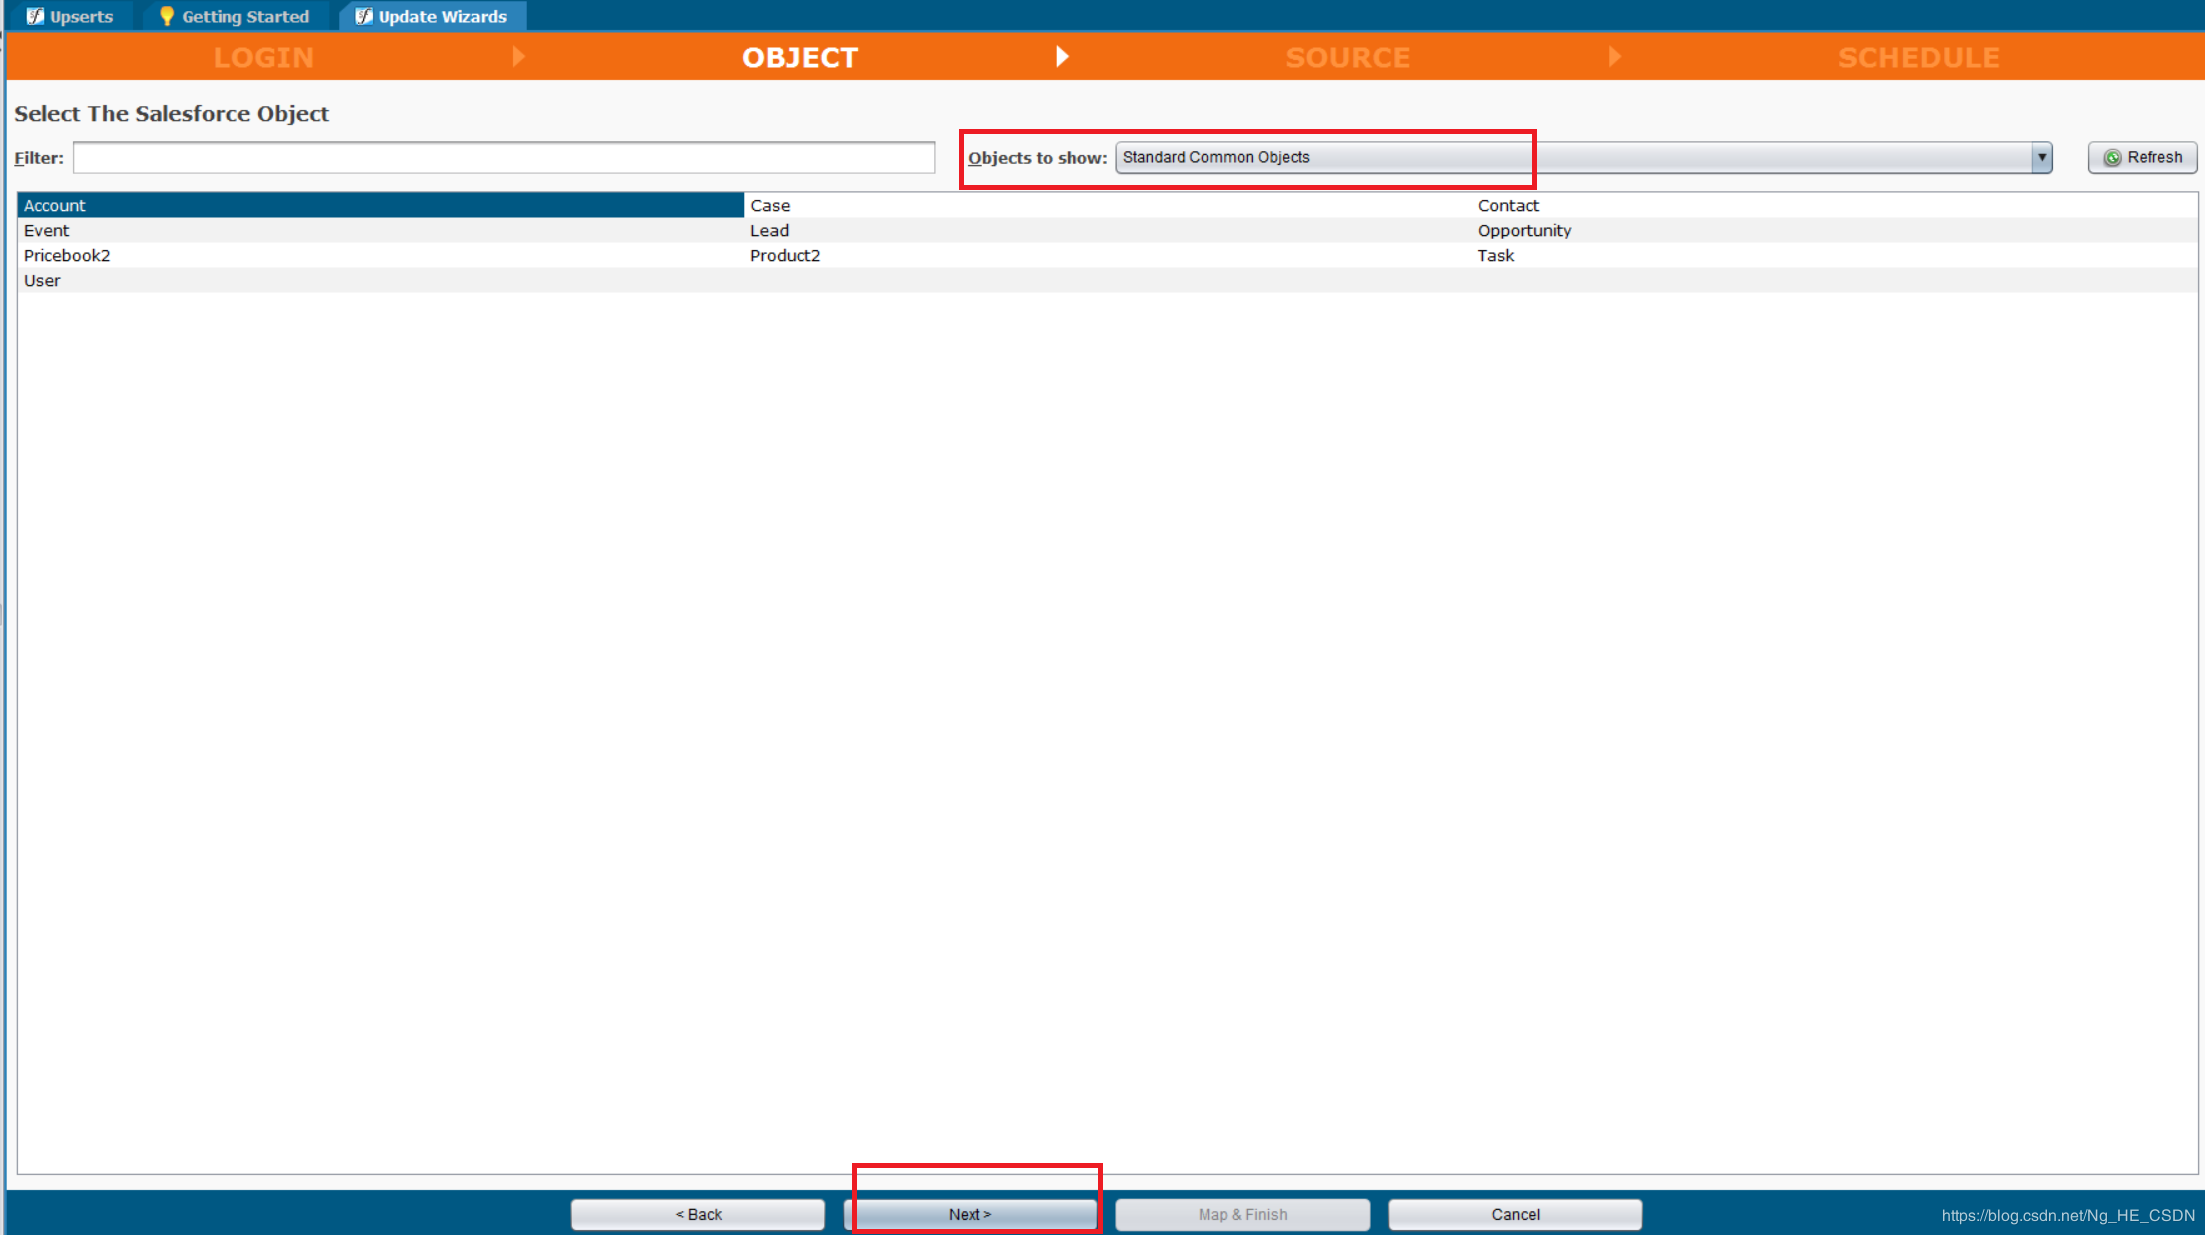The image size is (2205, 1235).
Task: Click the Update Wizards tab icon
Action: tap(364, 16)
